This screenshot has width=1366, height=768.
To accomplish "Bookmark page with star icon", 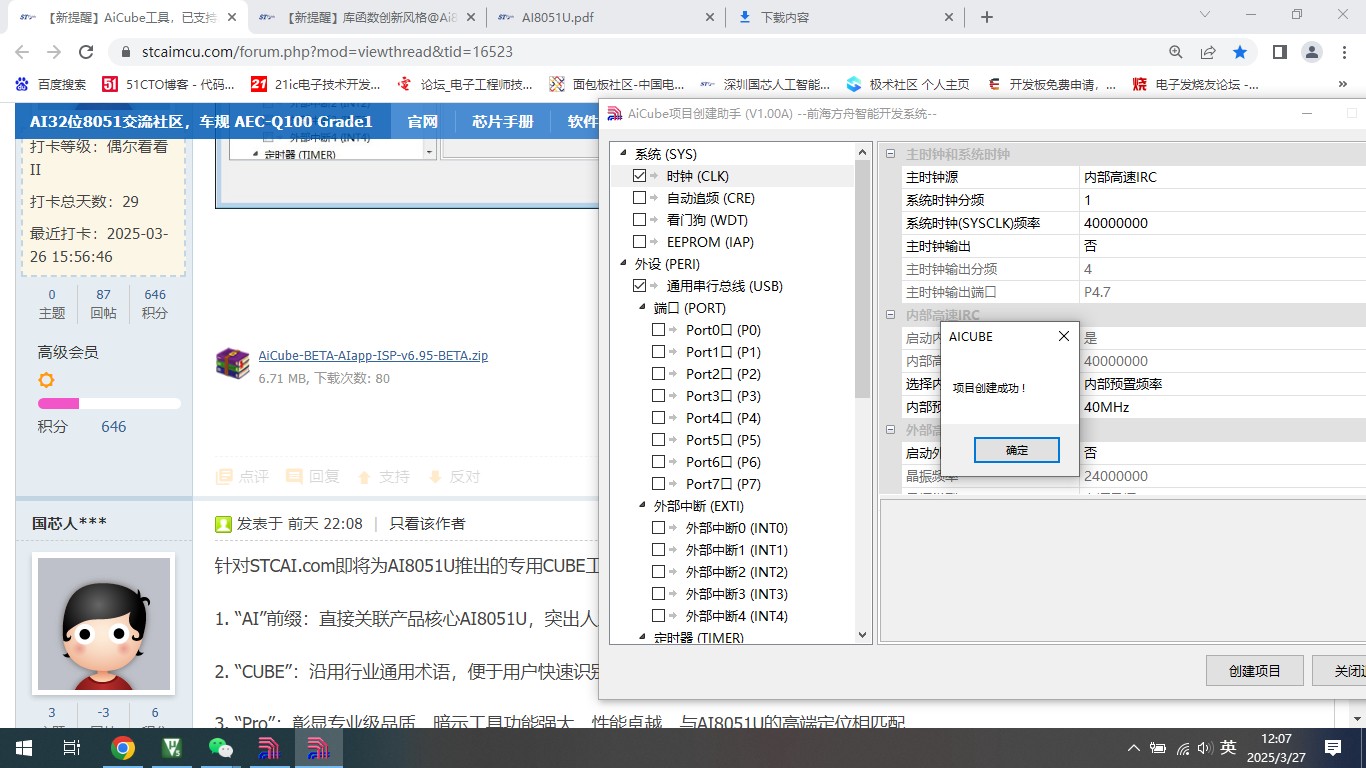I will pos(1240,52).
